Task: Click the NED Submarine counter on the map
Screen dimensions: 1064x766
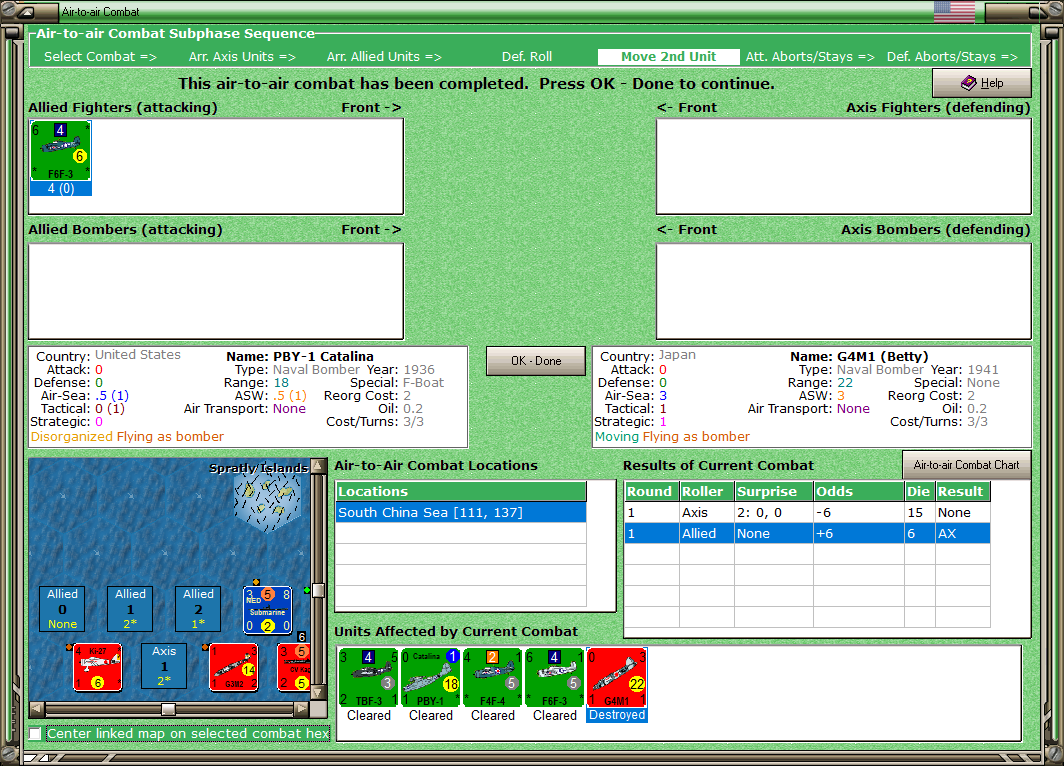Action: (x=268, y=609)
